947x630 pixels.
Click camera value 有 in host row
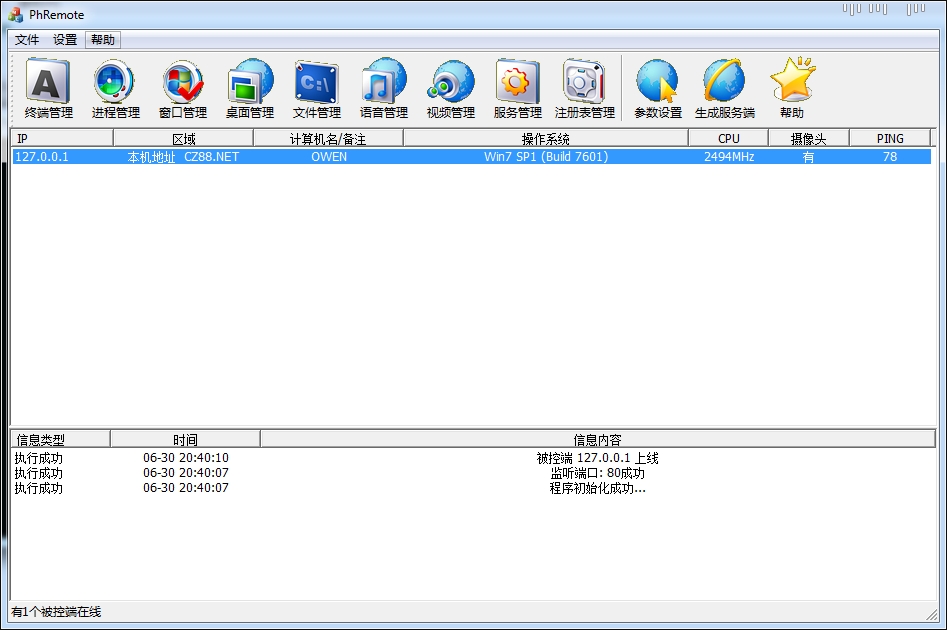point(808,156)
